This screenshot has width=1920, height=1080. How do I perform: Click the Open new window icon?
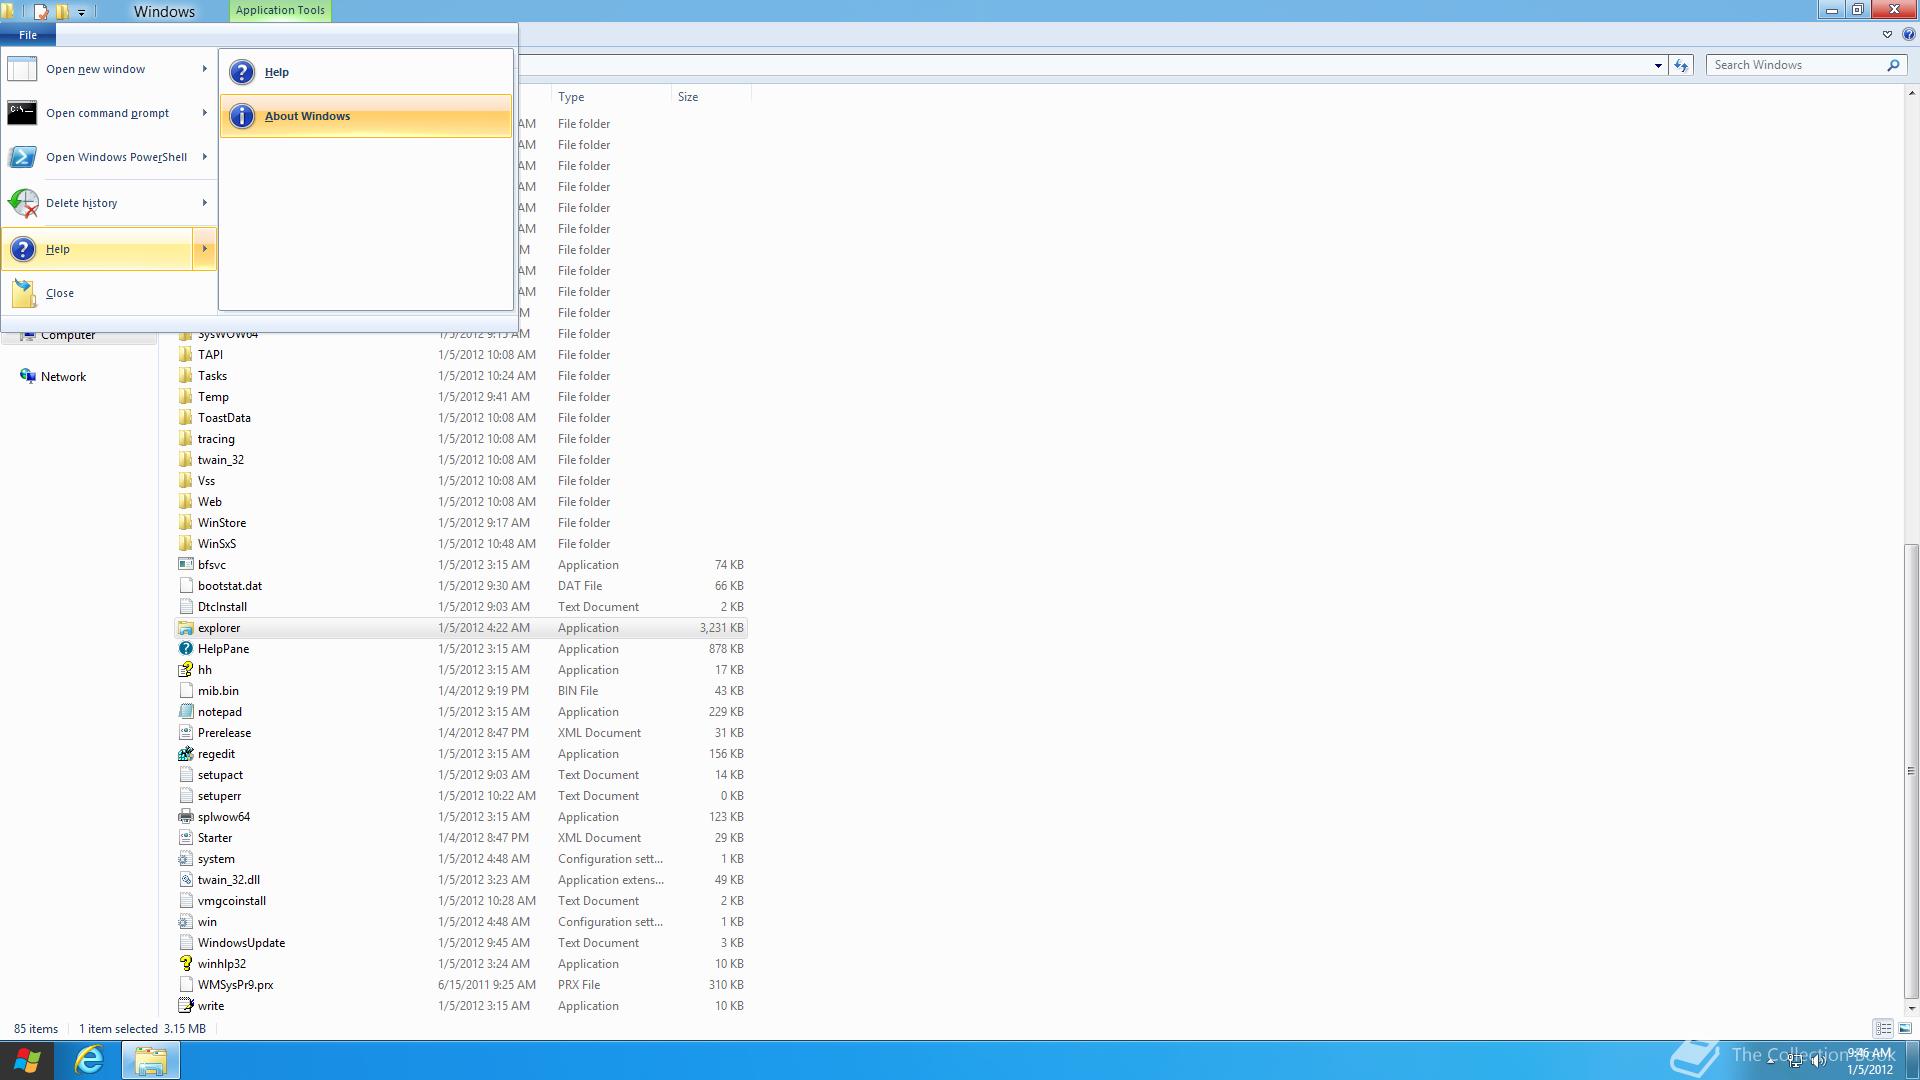(22, 69)
